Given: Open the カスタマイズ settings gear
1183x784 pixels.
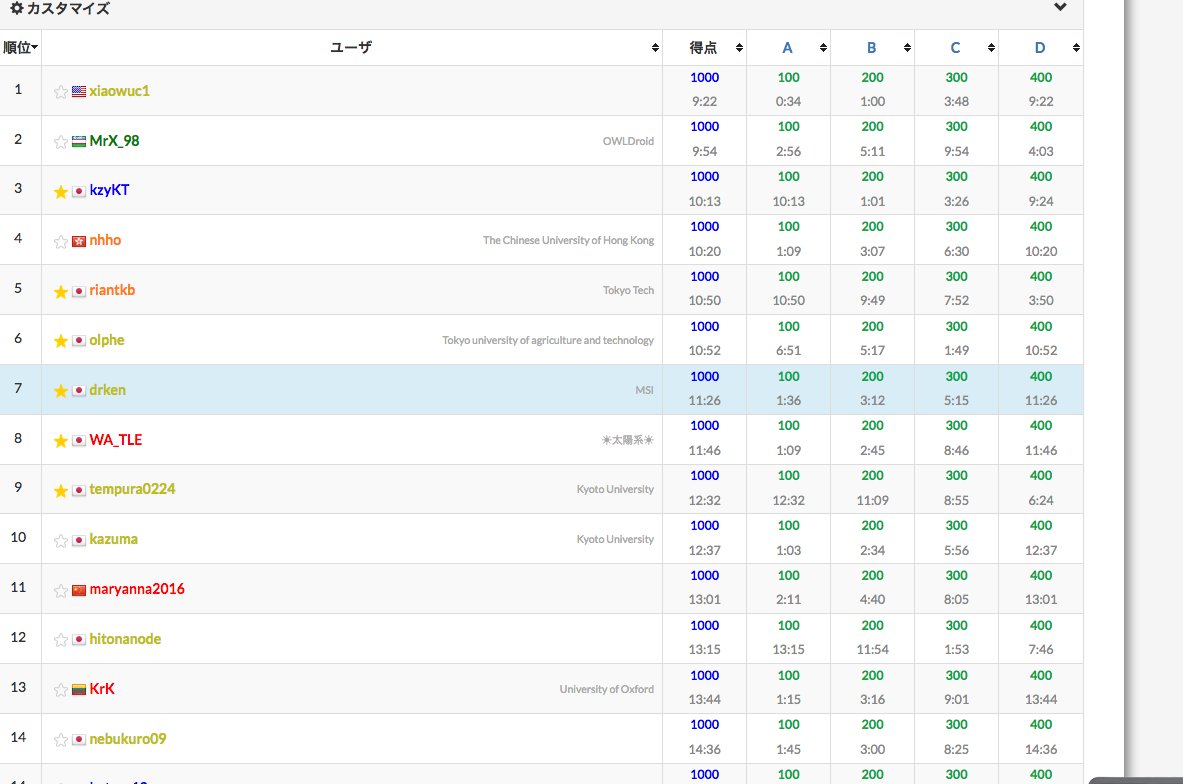Looking at the screenshot, I should [x=14, y=8].
